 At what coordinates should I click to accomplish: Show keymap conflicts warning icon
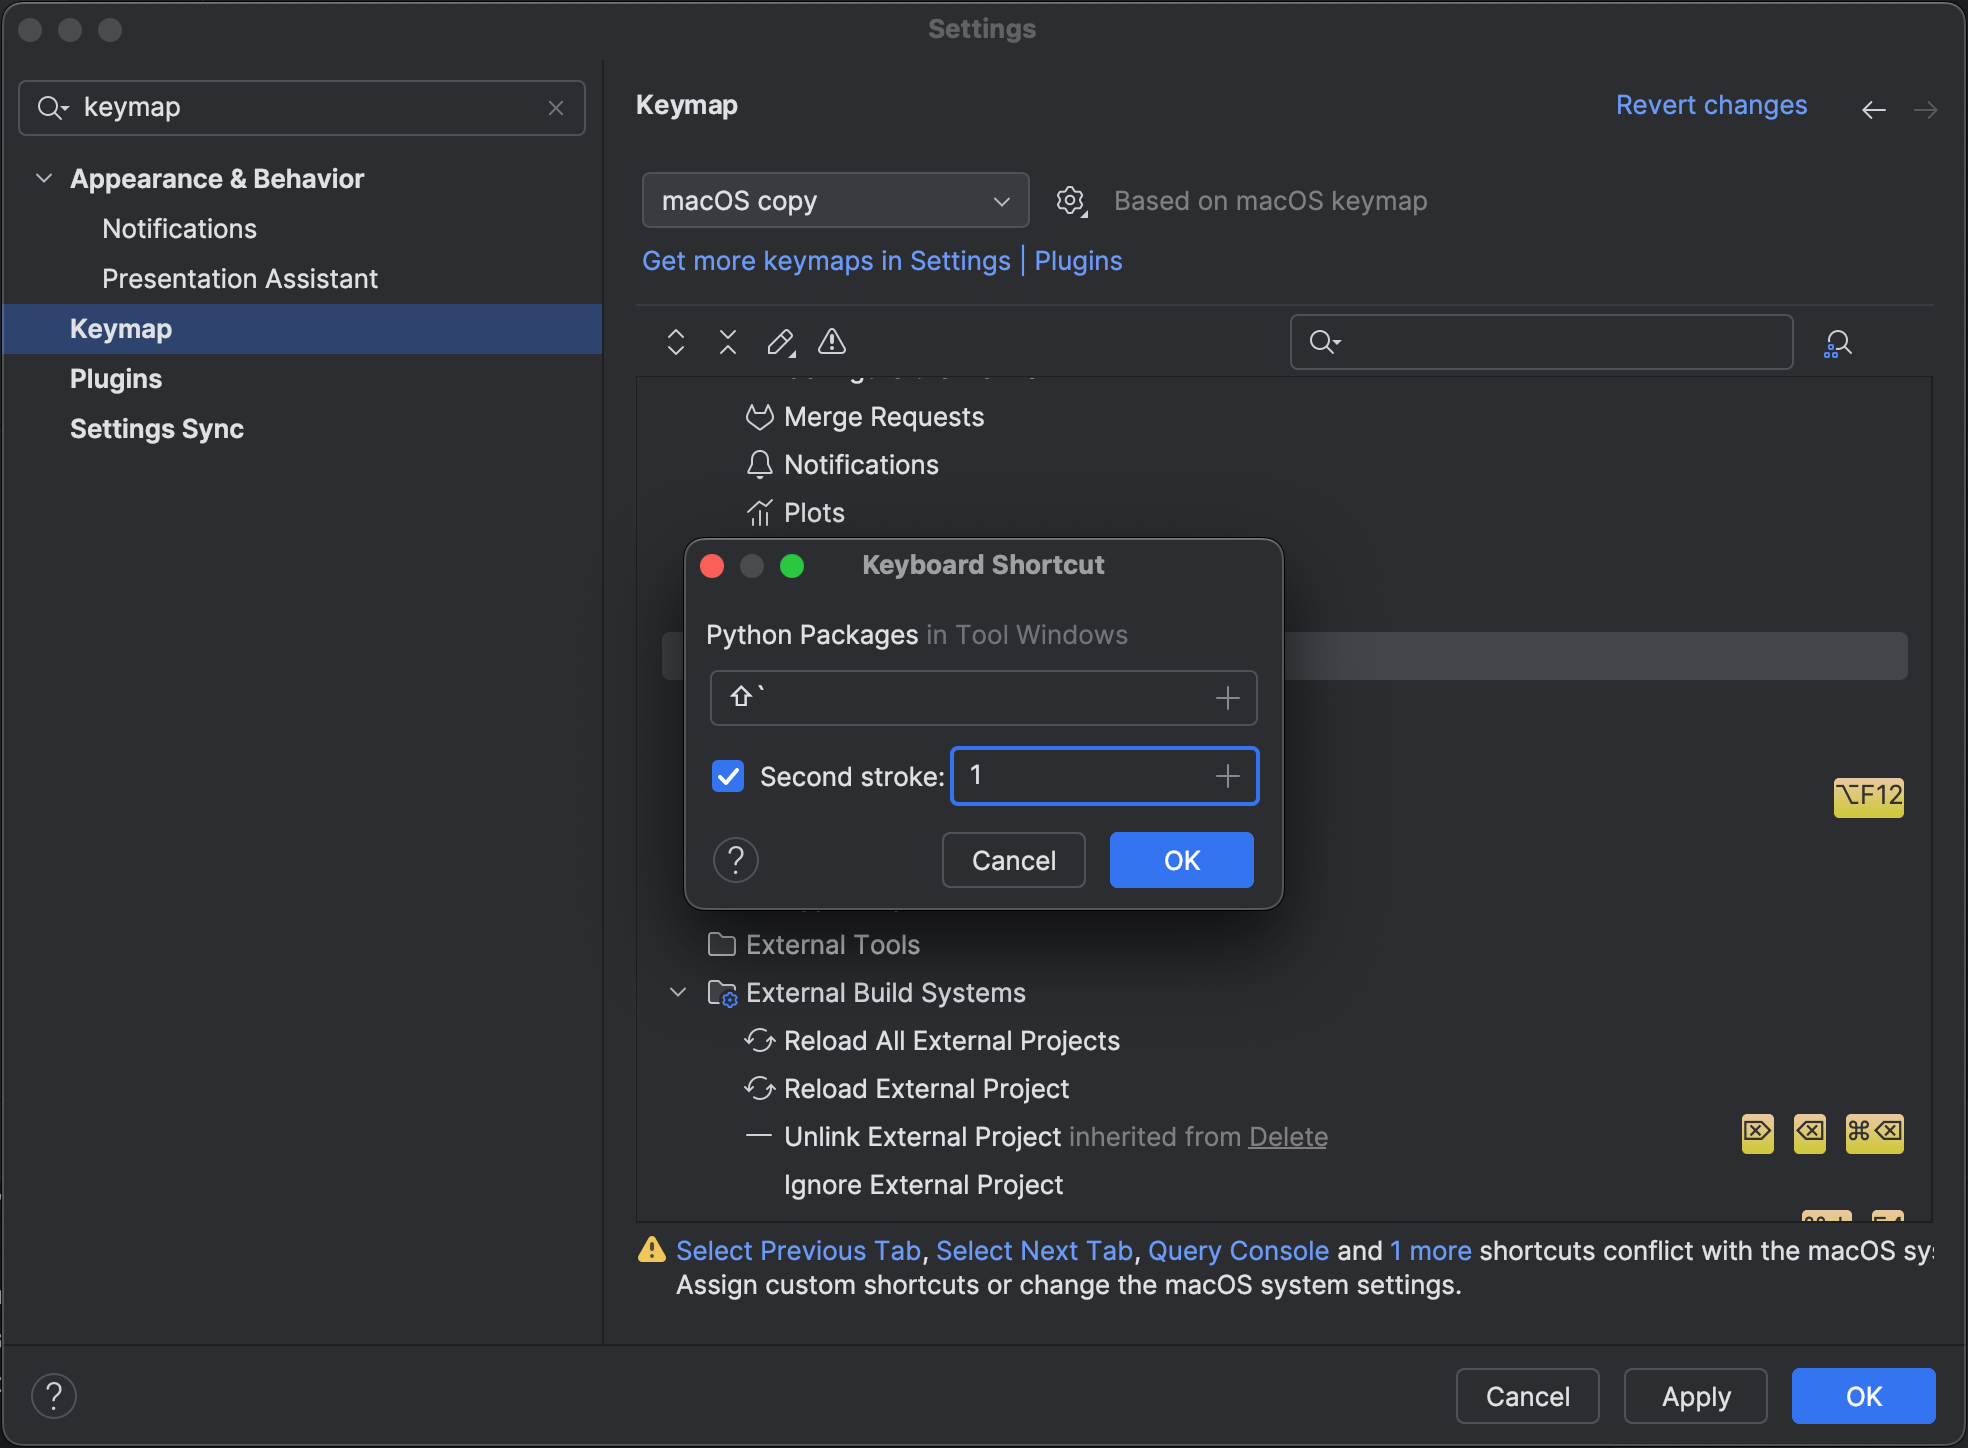[x=832, y=342]
